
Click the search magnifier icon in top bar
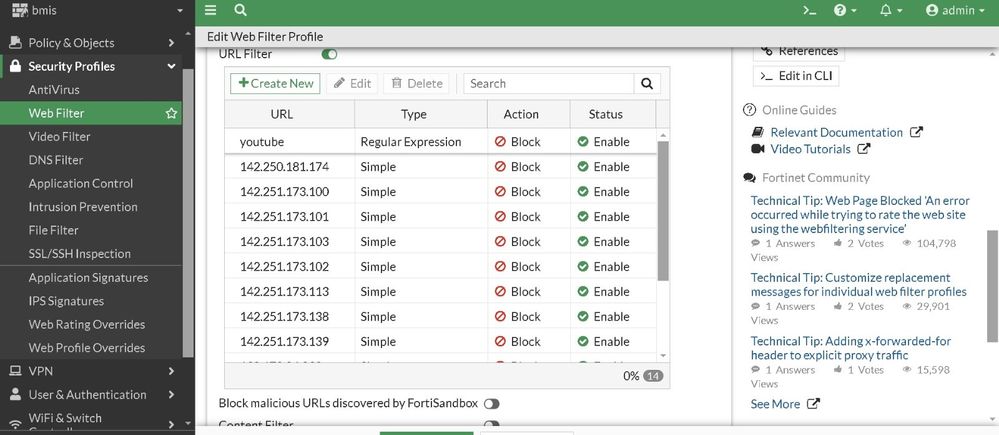[241, 10]
